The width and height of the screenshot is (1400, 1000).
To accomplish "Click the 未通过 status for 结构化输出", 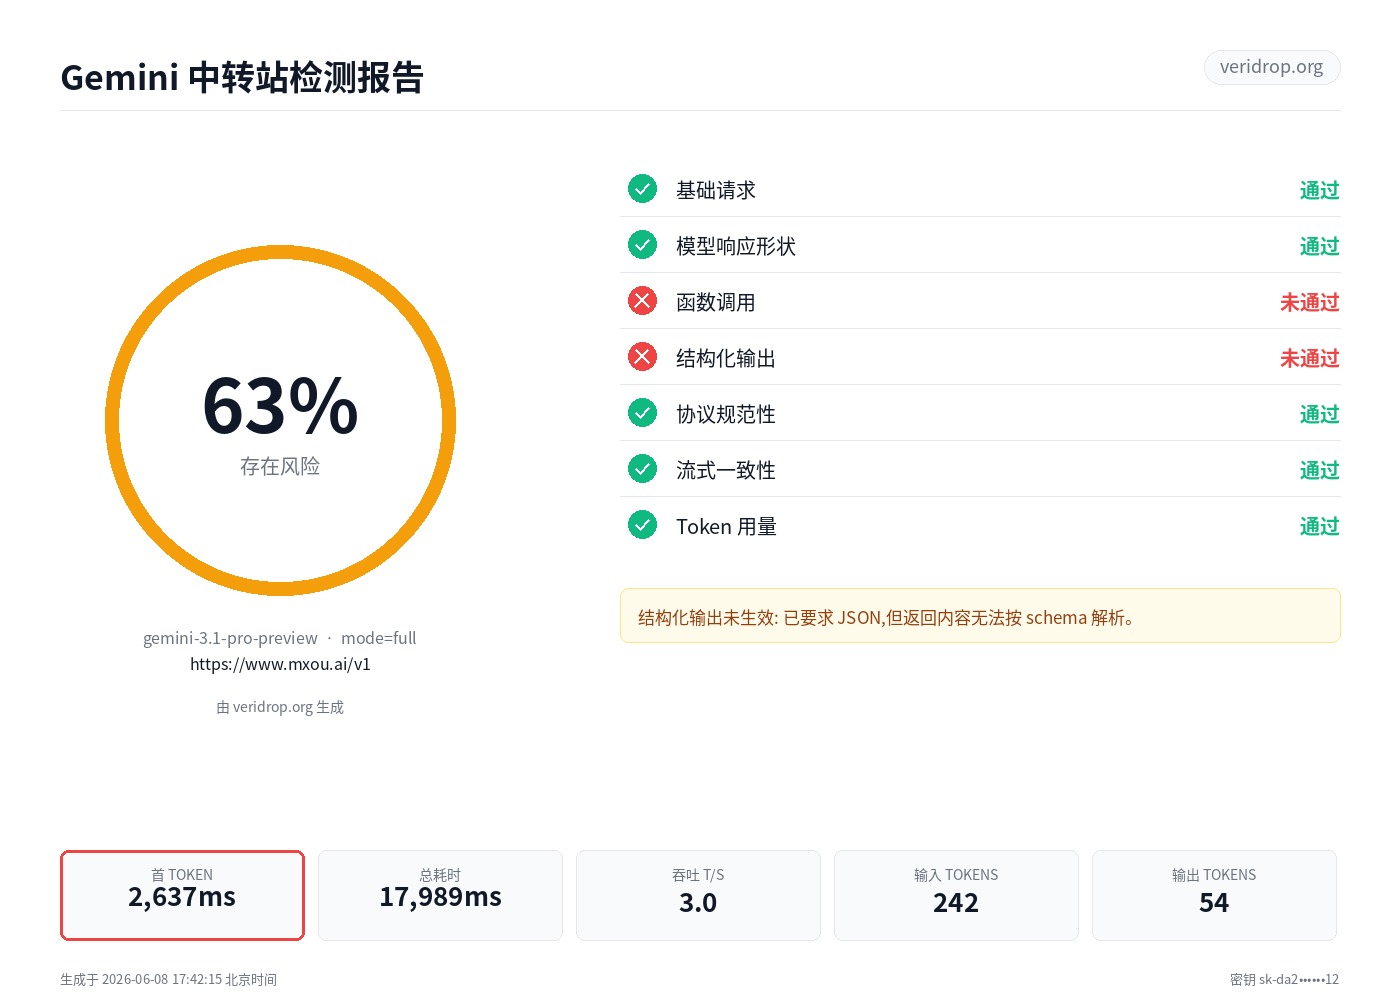I will [x=1309, y=358].
